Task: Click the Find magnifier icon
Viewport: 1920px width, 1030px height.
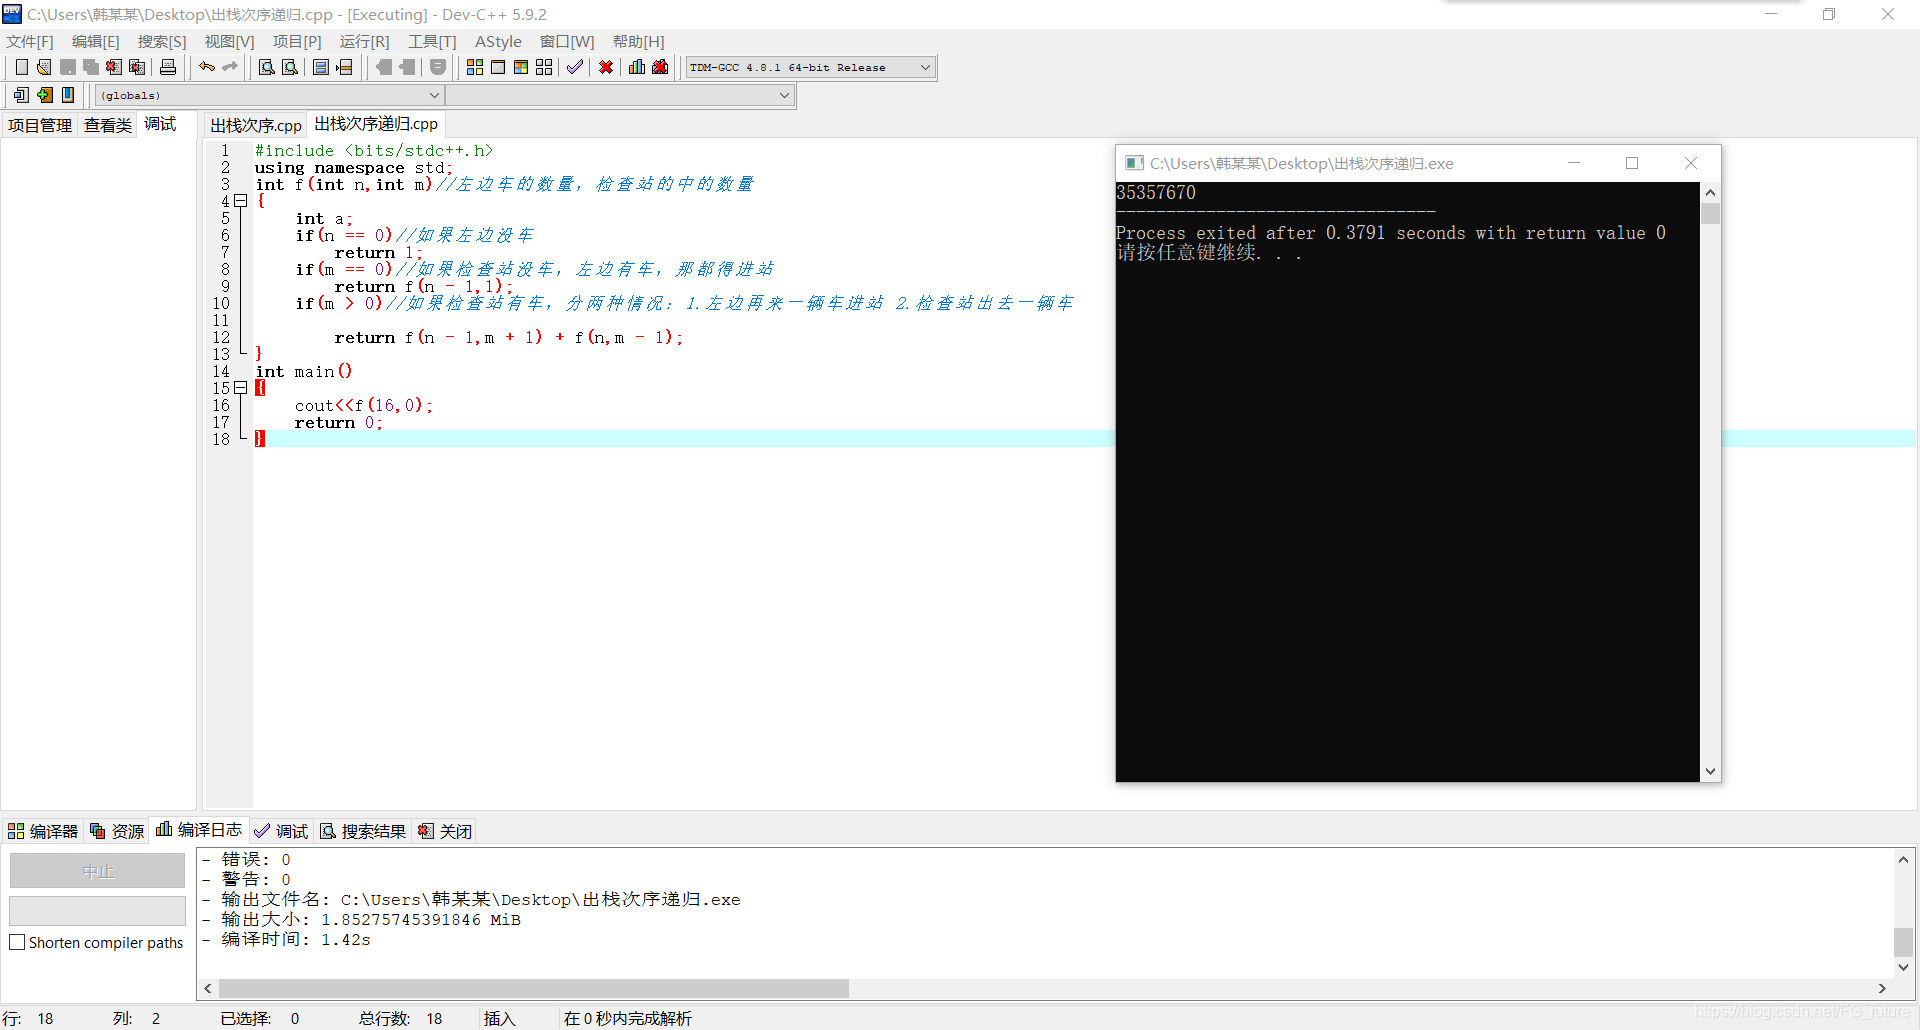Action: point(266,67)
